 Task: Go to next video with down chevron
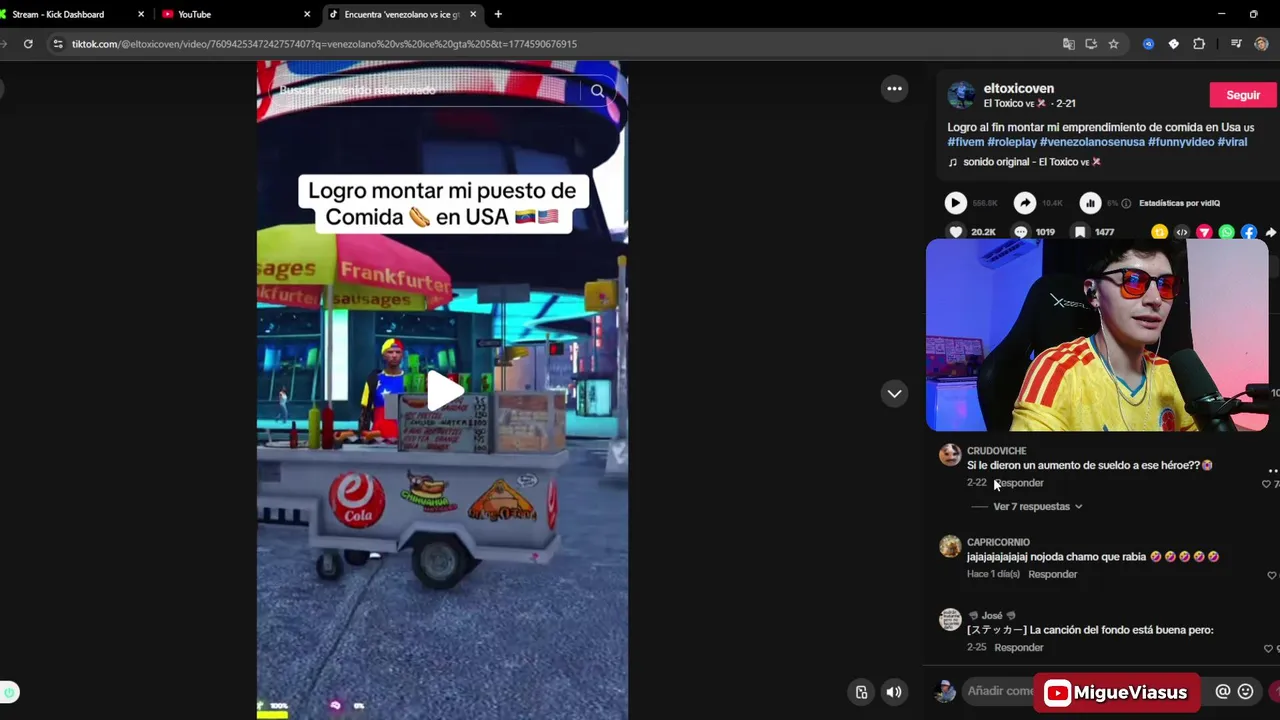pyautogui.click(x=894, y=393)
